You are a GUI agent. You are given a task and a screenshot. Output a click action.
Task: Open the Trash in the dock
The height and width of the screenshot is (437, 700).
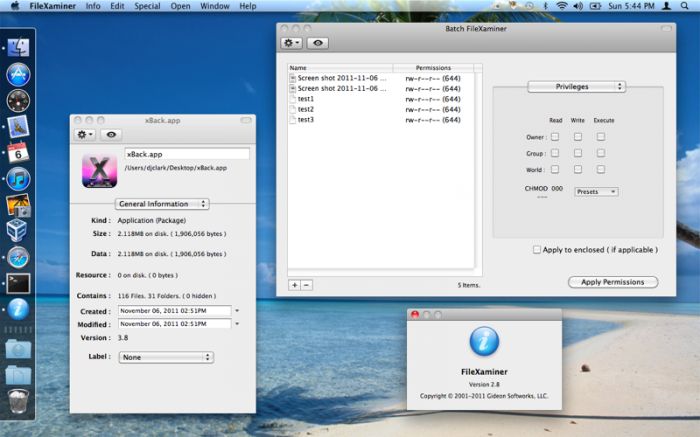point(18,401)
